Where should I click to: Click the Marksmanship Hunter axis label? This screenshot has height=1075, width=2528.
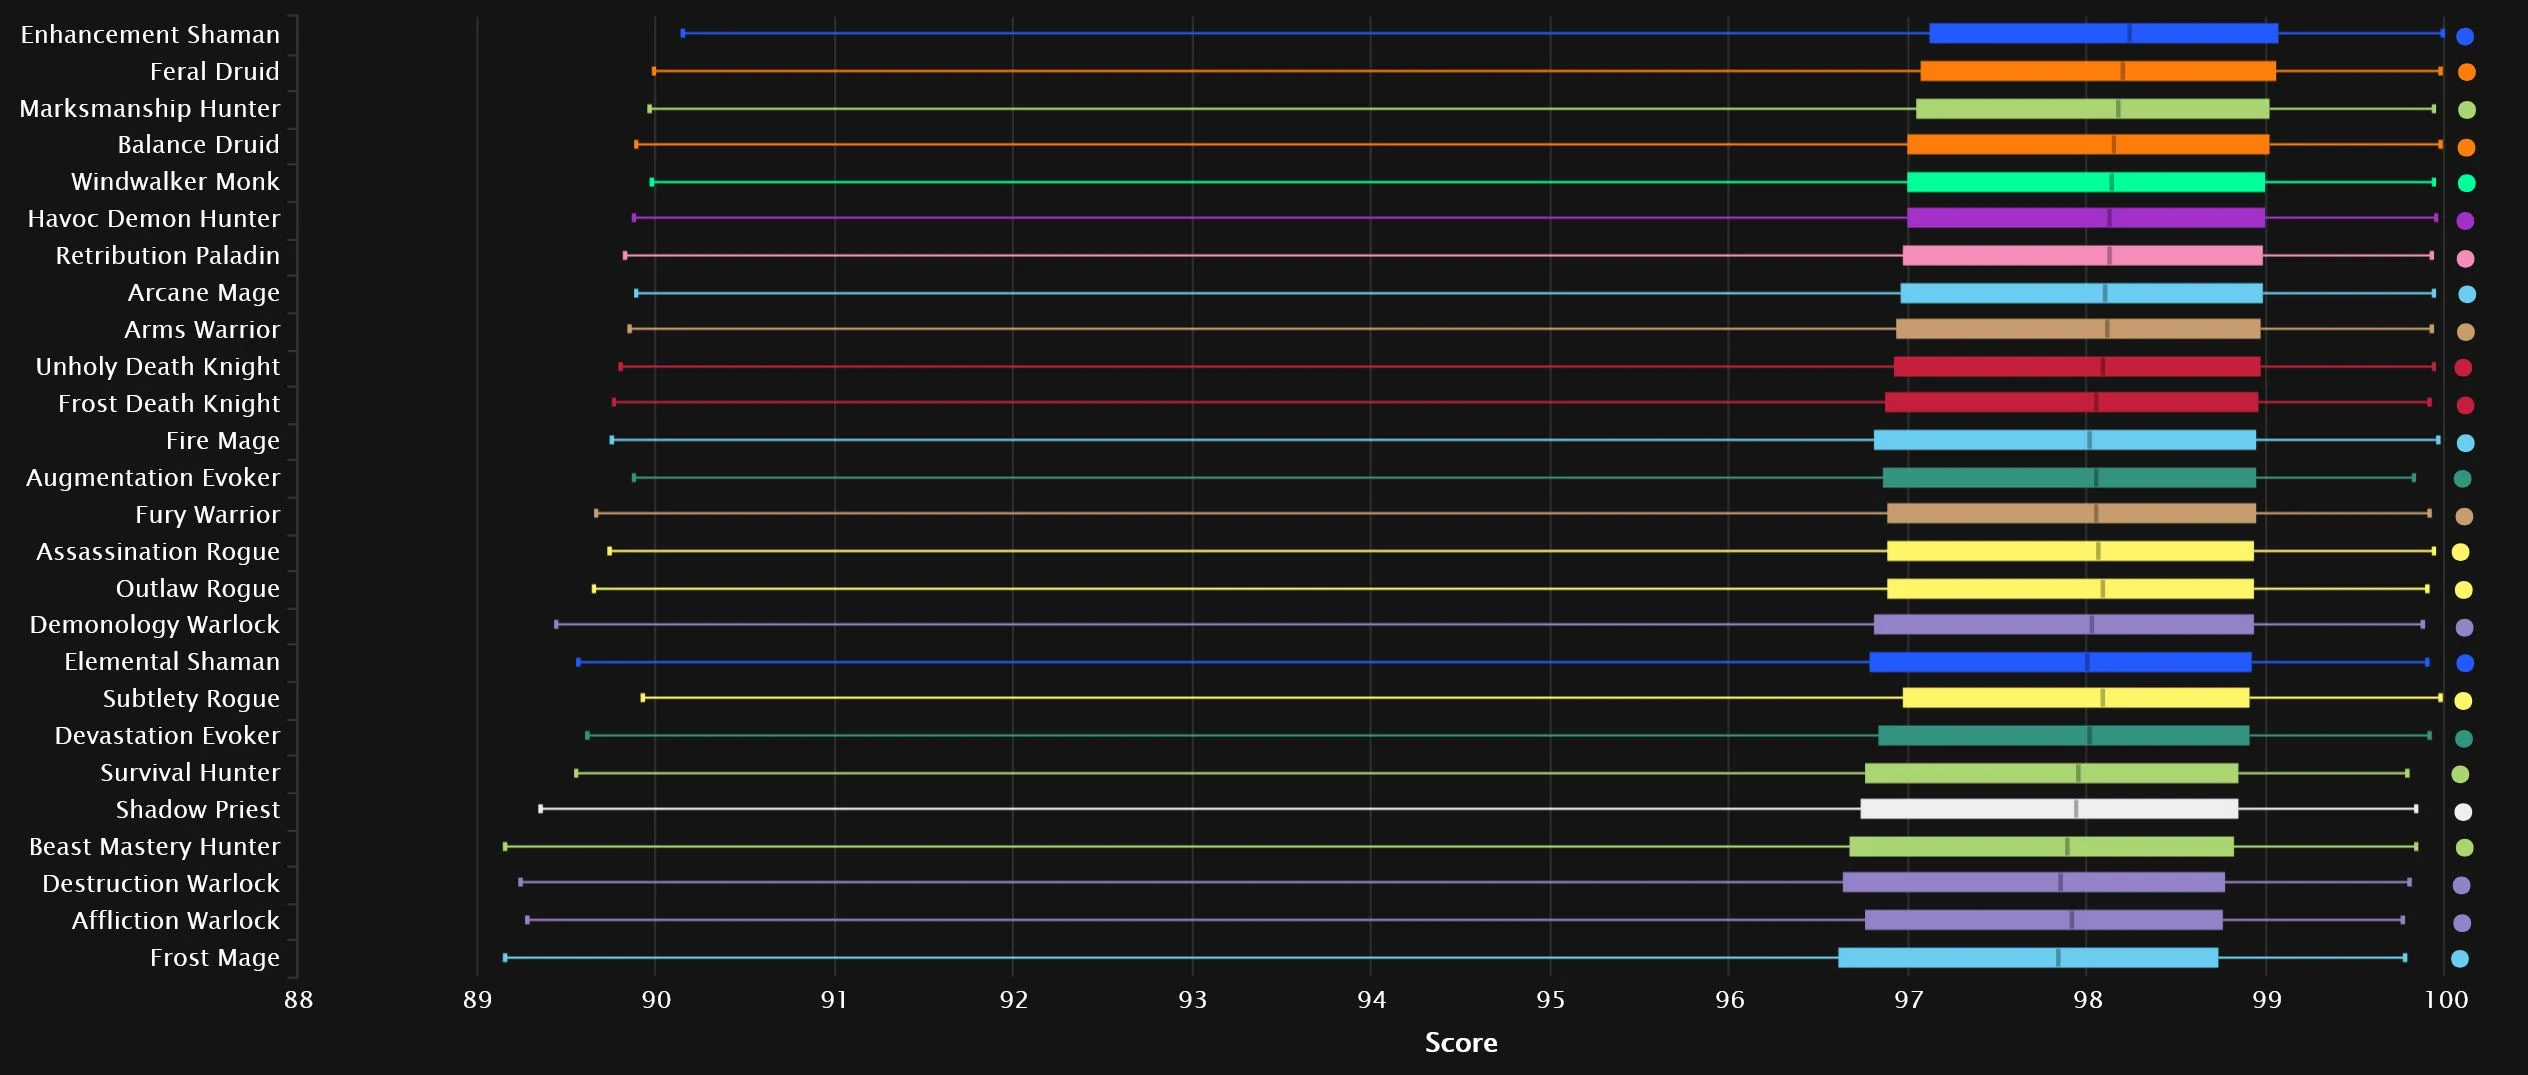[150, 108]
